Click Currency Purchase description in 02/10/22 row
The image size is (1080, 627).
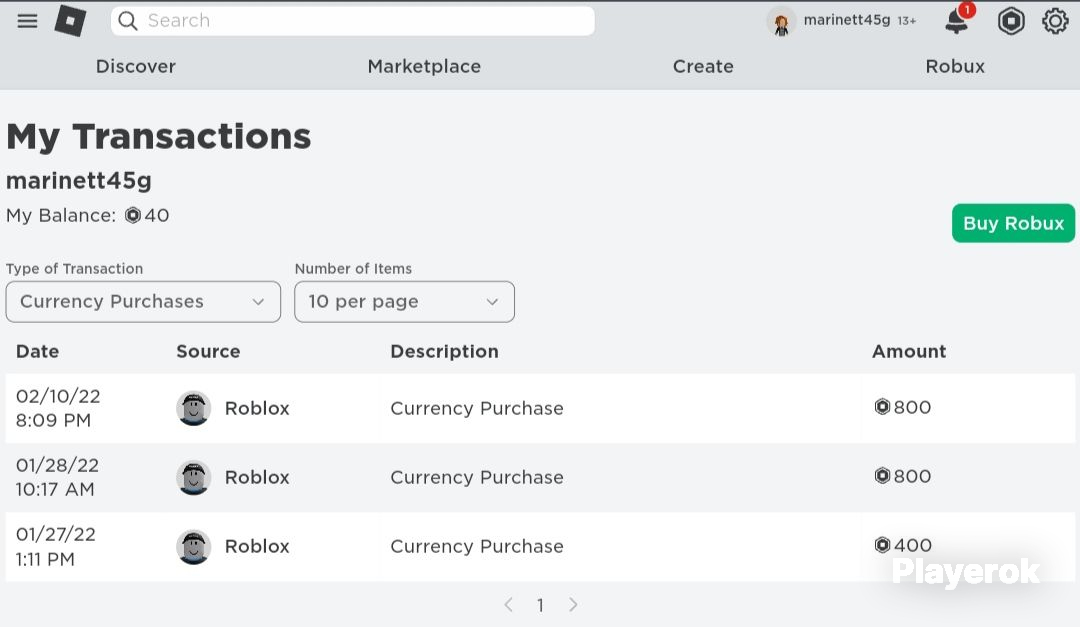coord(477,409)
